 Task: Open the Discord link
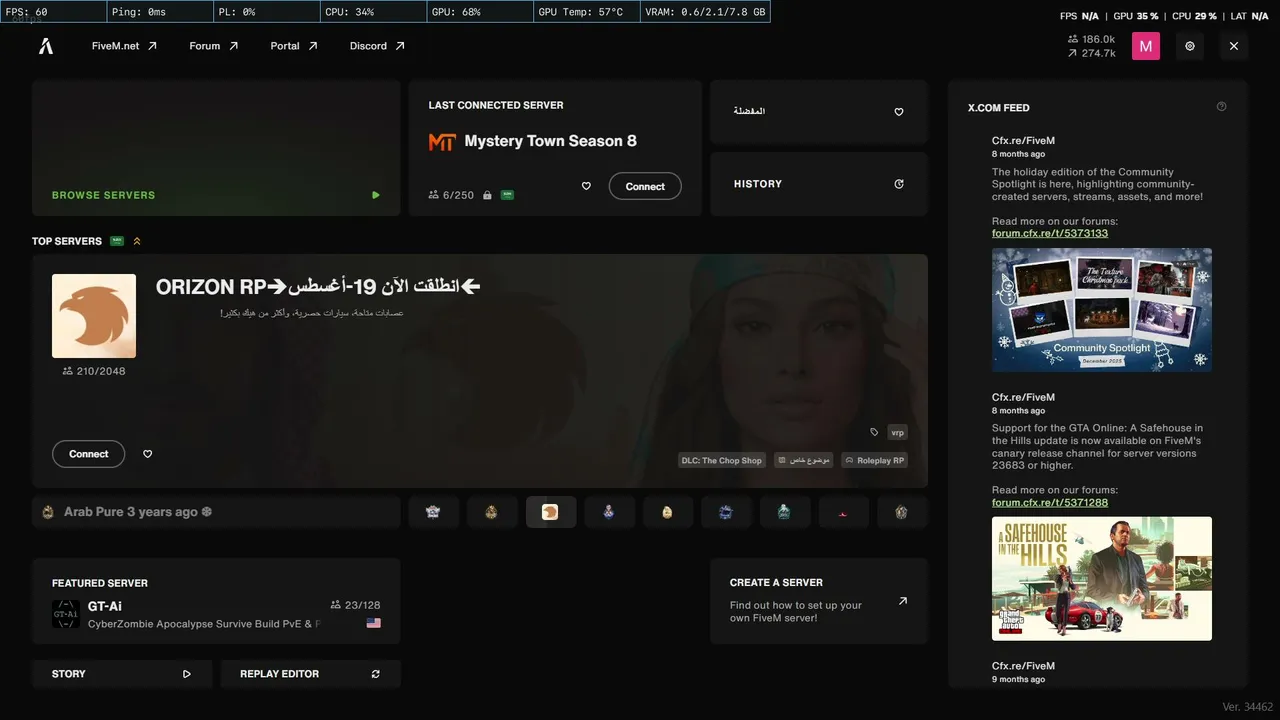point(377,46)
